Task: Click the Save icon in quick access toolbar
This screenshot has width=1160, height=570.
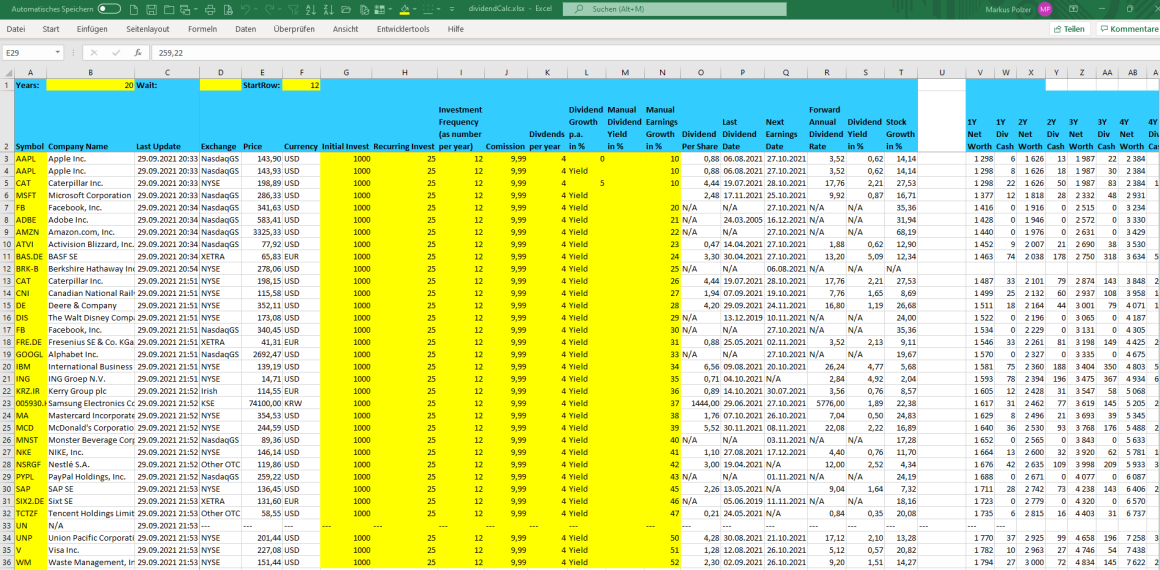Action: pyautogui.click(x=151, y=9)
